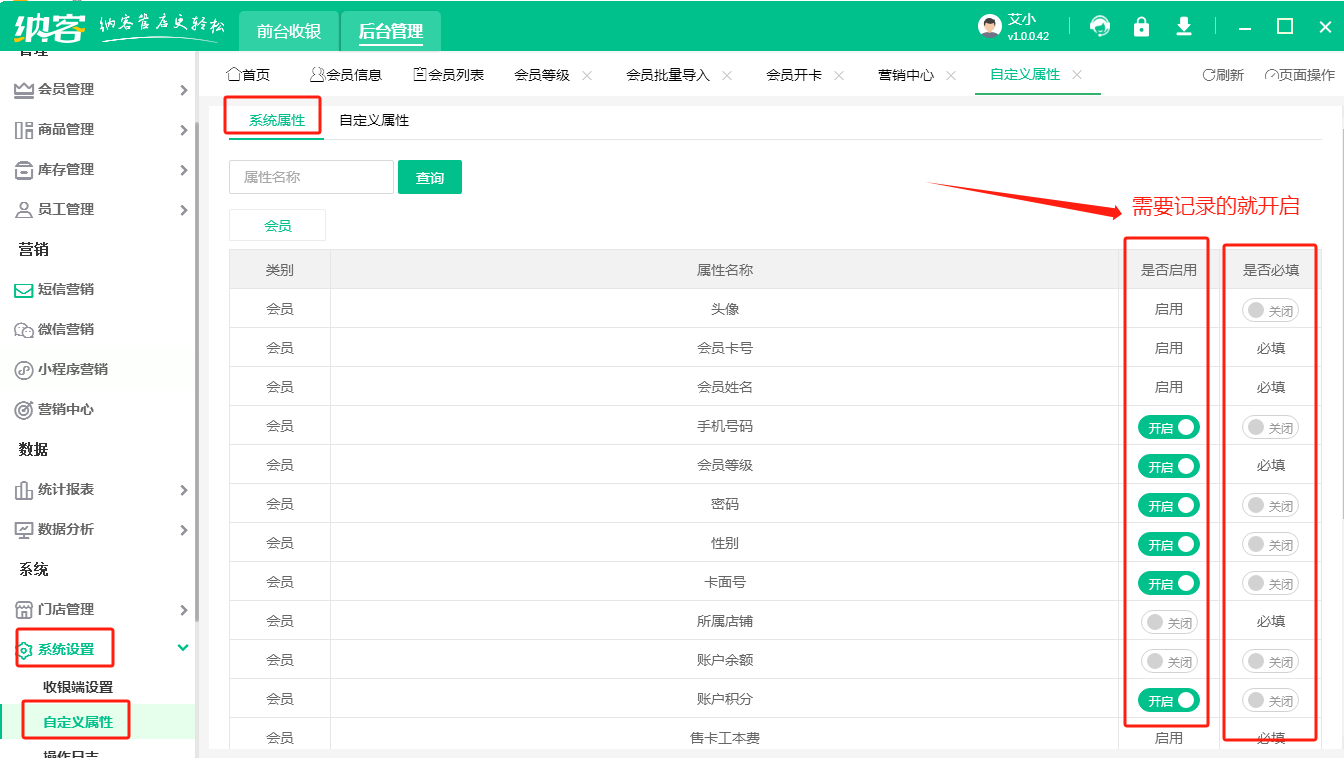This screenshot has height=758, width=1344.
Task: Click the download icon in title bar
Action: pyautogui.click(x=1184, y=27)
